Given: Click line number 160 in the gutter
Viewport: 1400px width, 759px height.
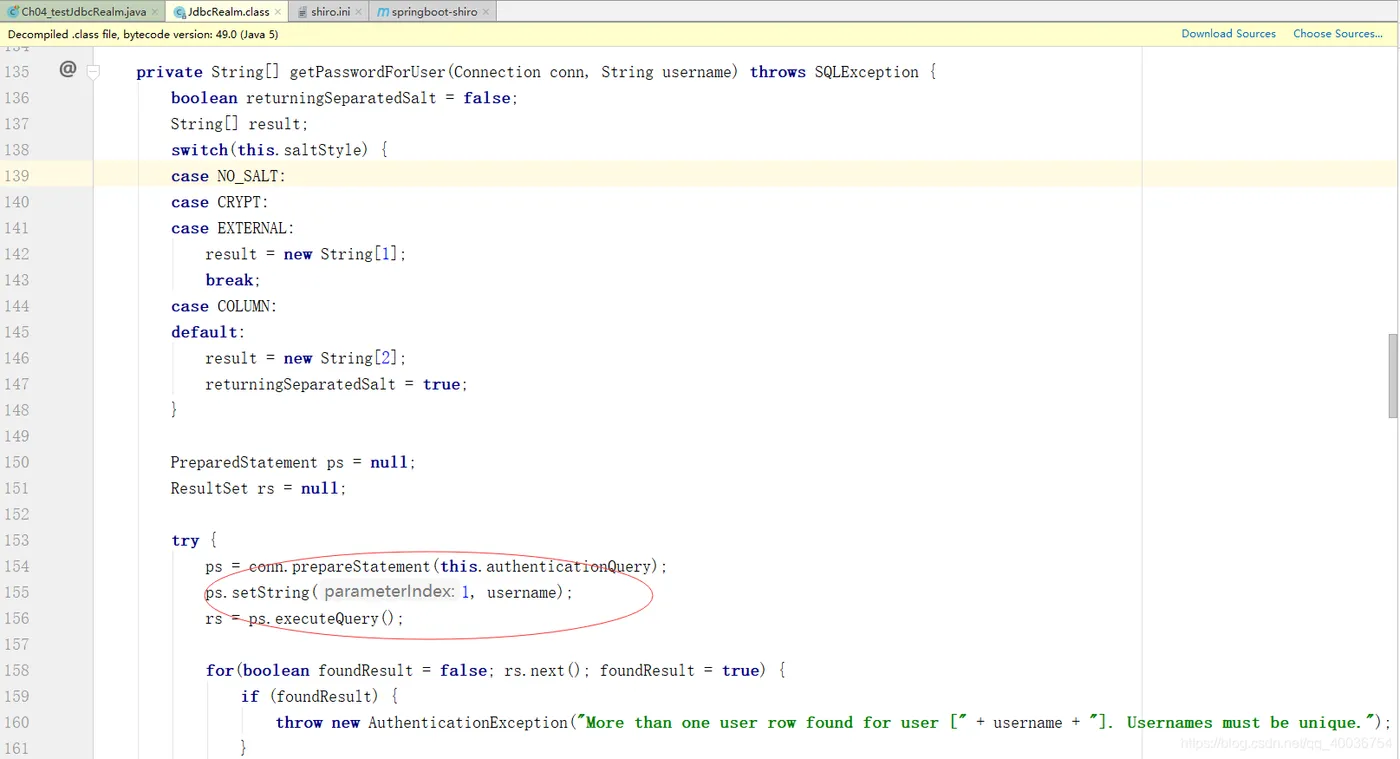Looking at the screenshot, I should pyautogui.click(x=17, y=722).
